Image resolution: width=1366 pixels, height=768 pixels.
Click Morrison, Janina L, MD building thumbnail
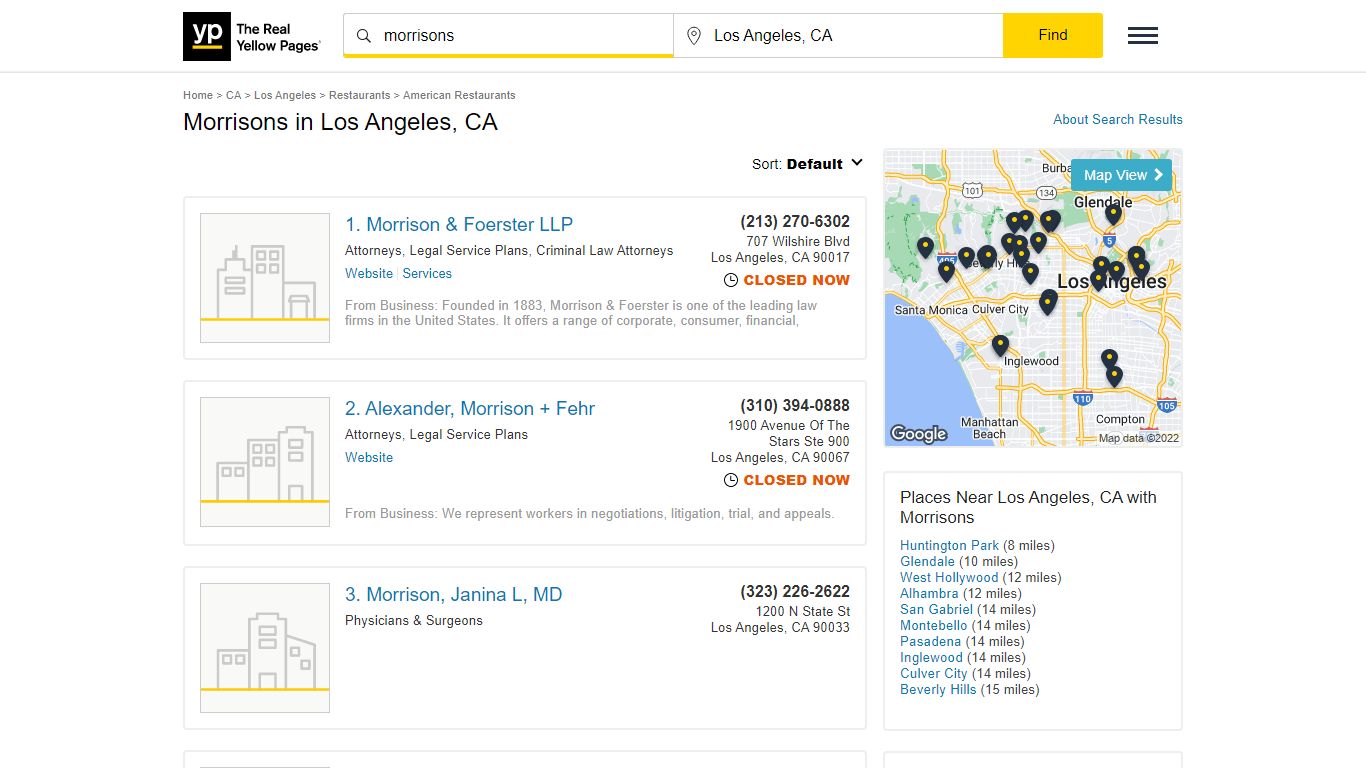[x=265, y=648]
